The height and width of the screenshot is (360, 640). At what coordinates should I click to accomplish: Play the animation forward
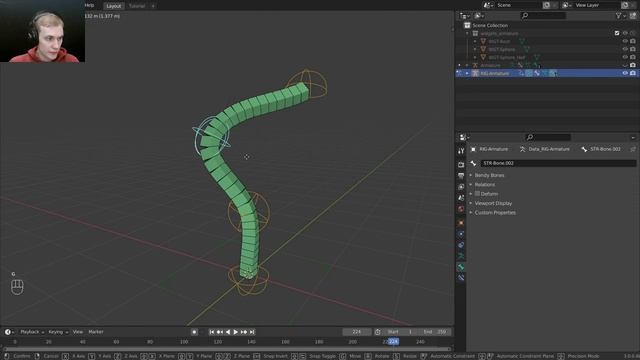pos(236,332)
